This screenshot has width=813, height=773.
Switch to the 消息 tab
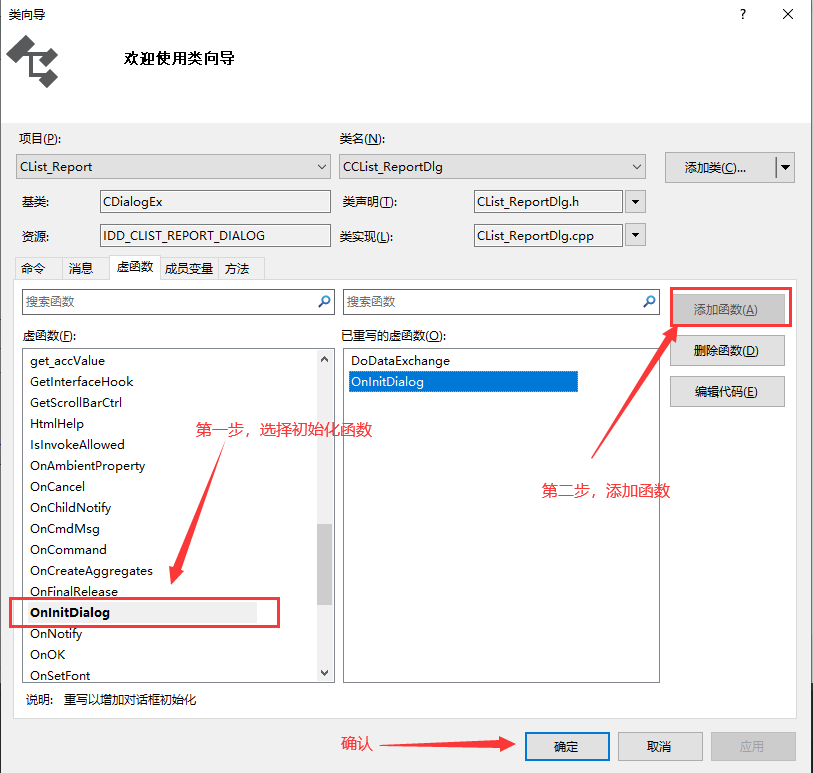[82, 268]
